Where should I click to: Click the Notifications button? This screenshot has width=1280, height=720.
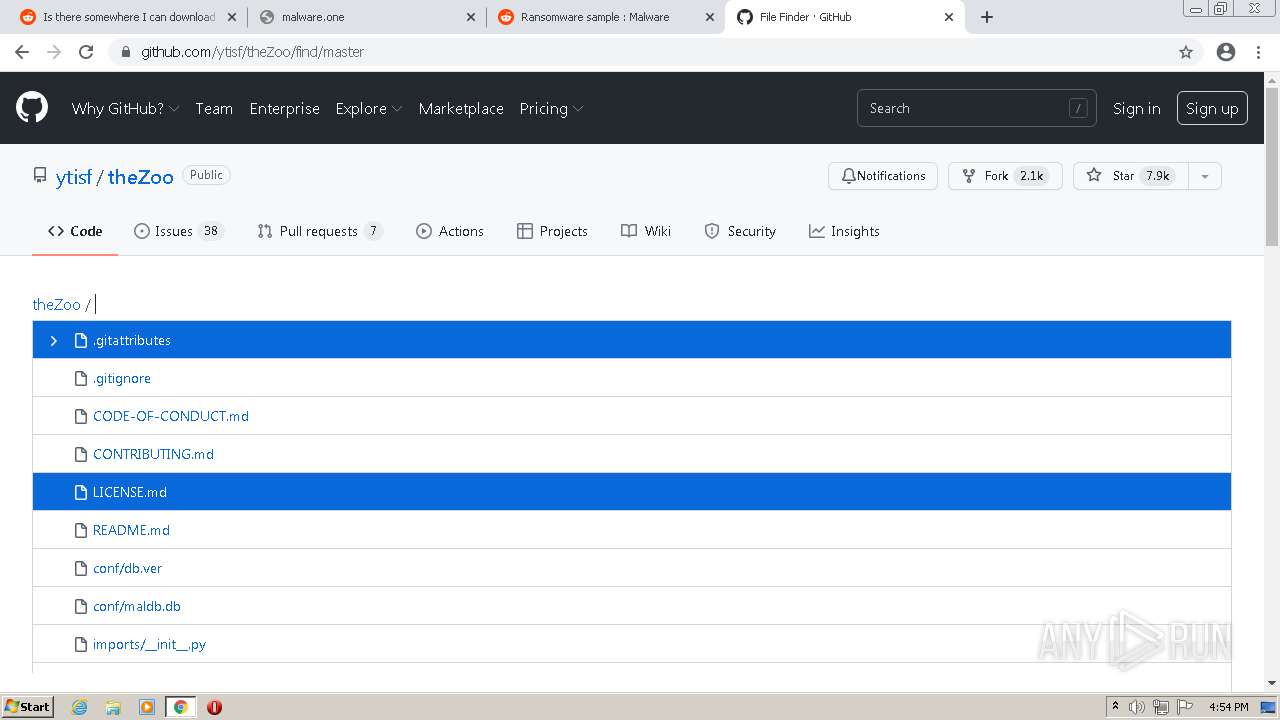883,176
